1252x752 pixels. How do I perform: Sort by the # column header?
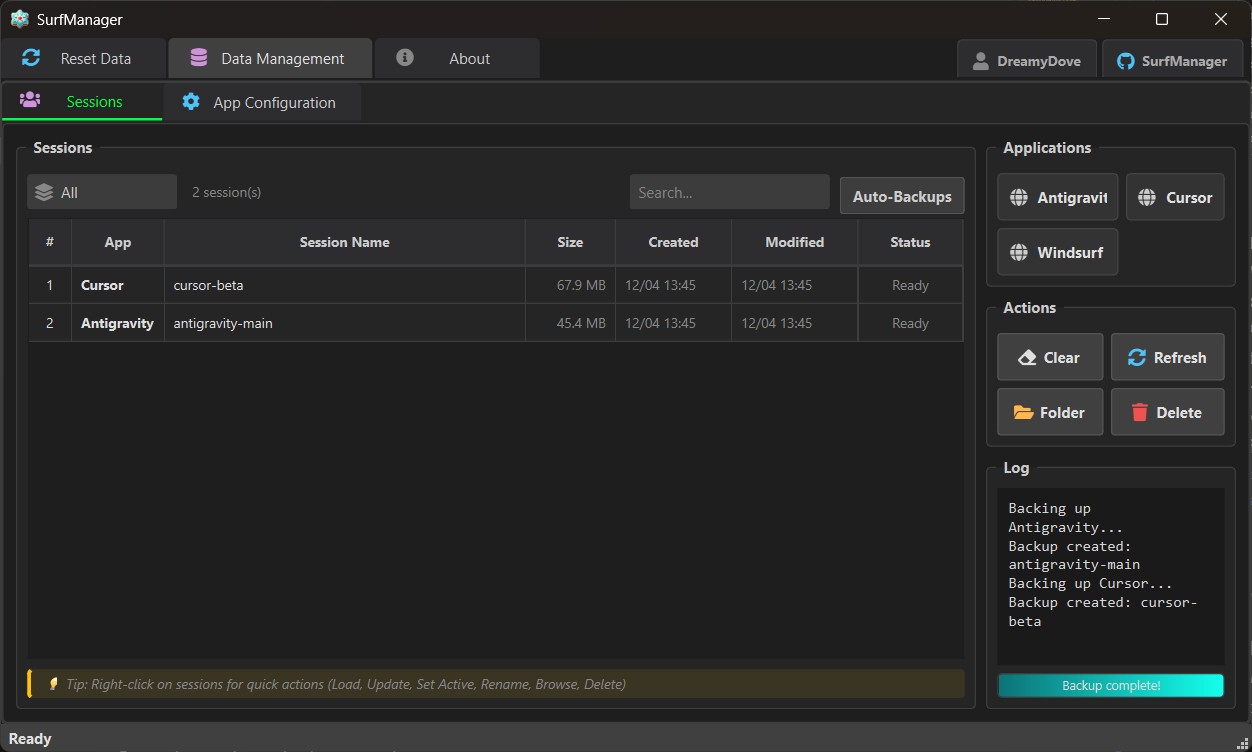tap(50, 242)
